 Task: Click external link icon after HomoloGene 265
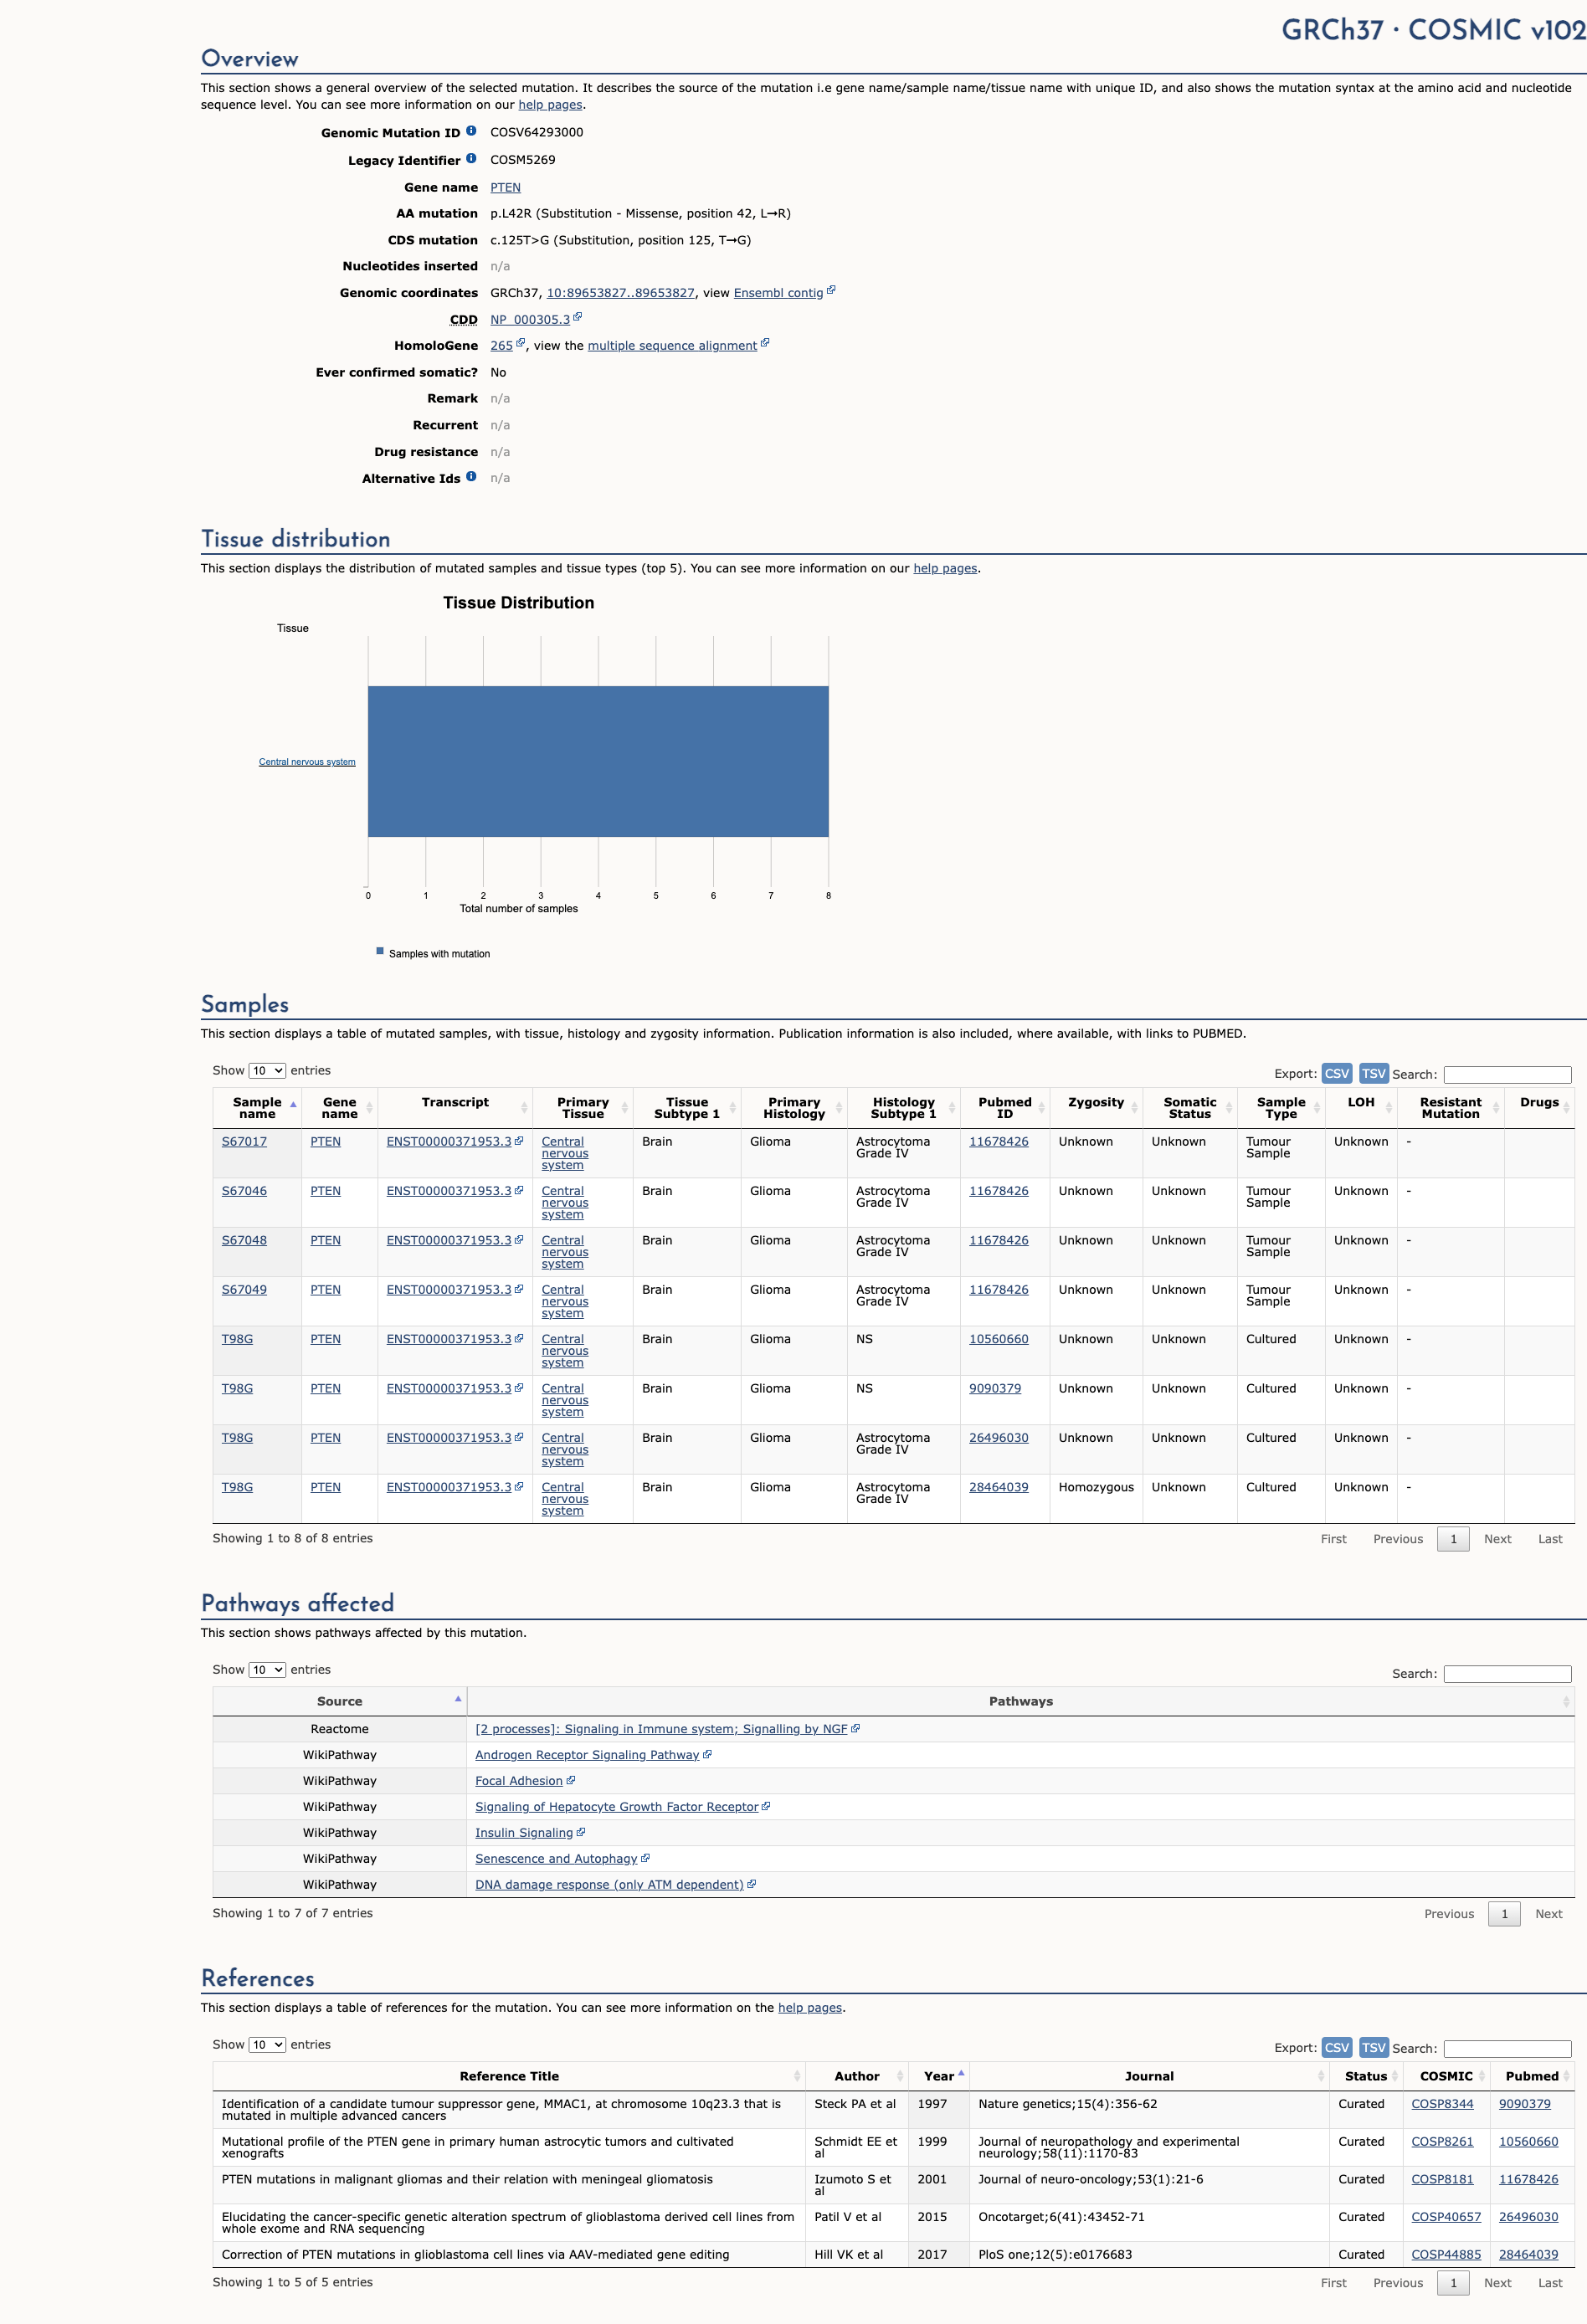click(x=520, y=344)
